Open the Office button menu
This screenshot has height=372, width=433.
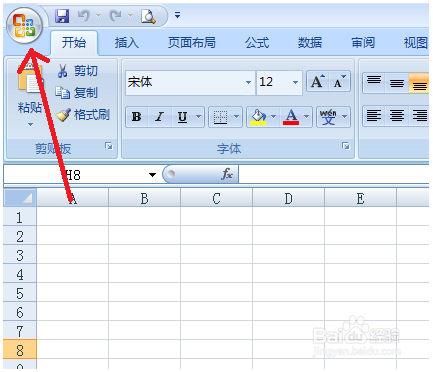tap(24, 25)
